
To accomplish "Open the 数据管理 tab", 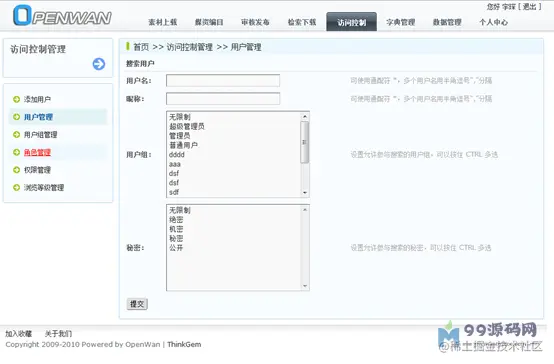I will coord(447,22).
